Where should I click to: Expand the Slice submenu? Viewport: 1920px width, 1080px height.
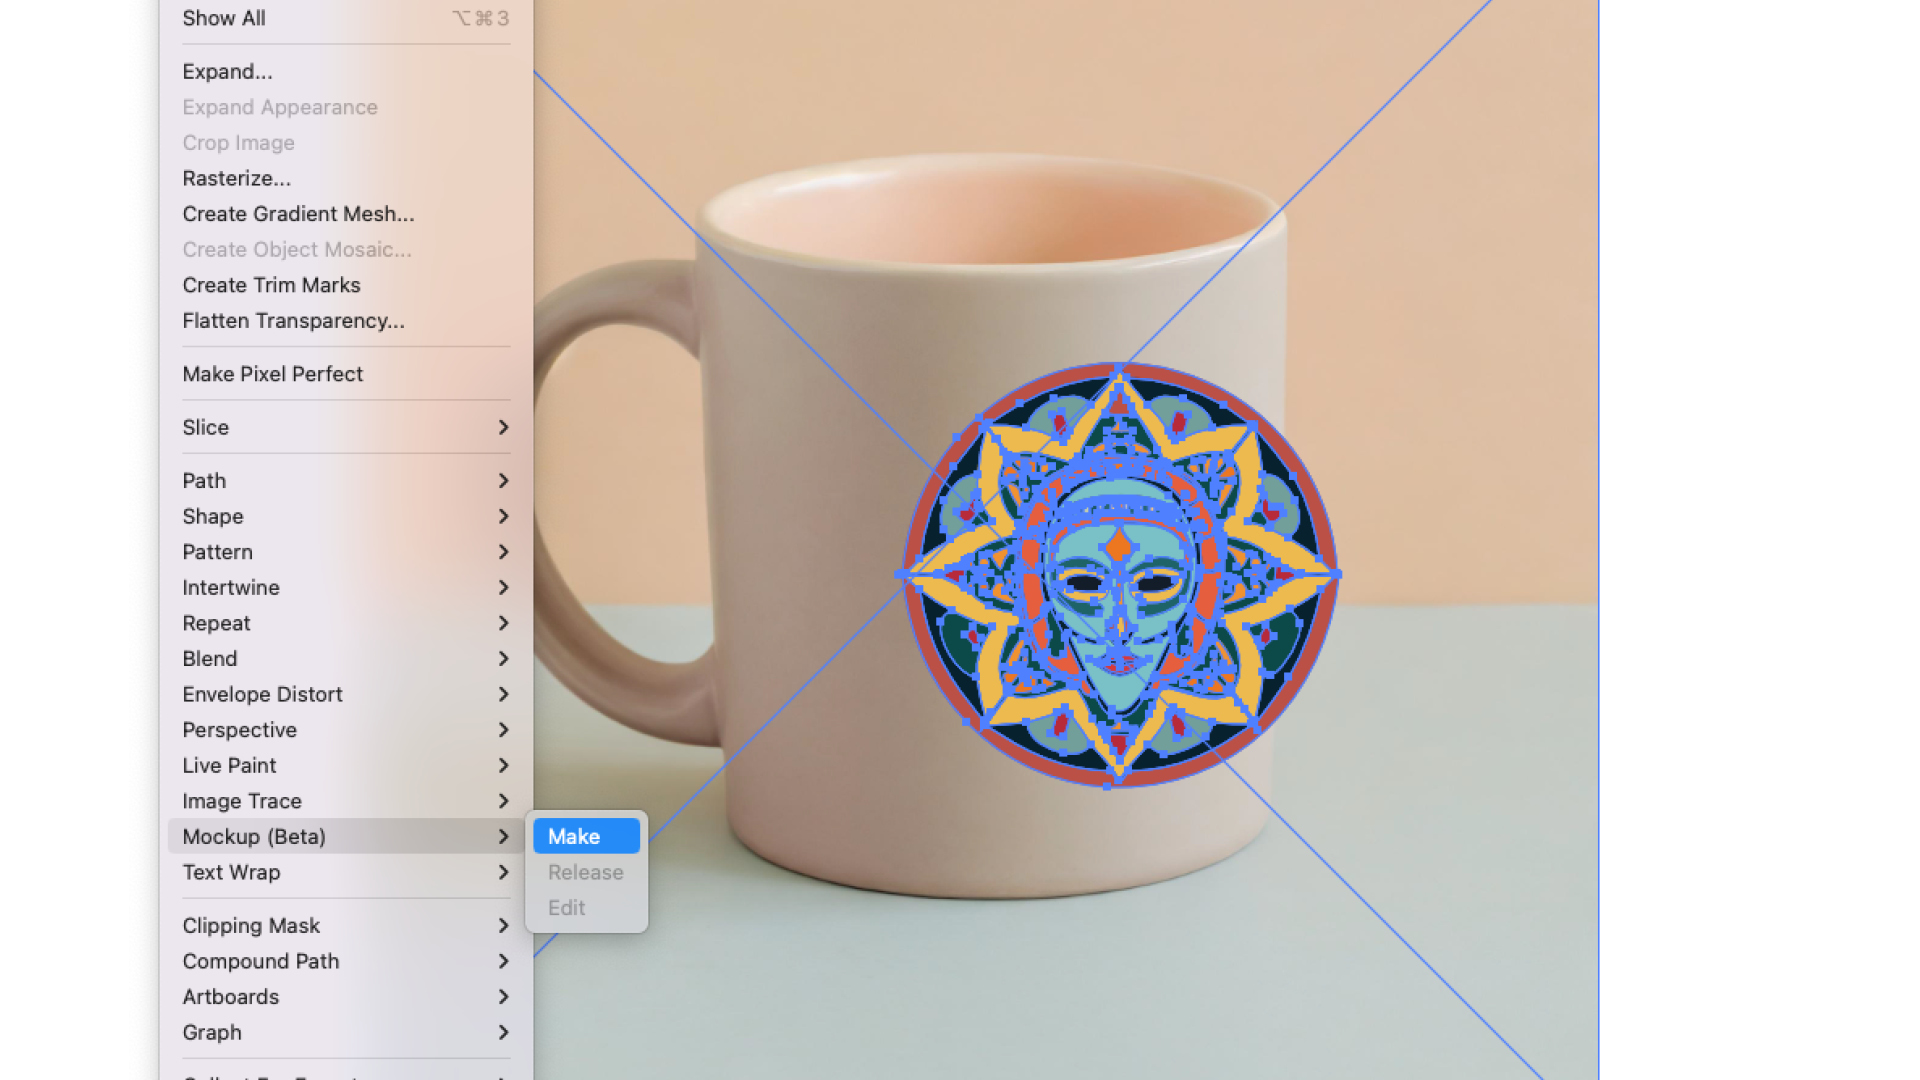pyautogui.click(x=205, y=427)
